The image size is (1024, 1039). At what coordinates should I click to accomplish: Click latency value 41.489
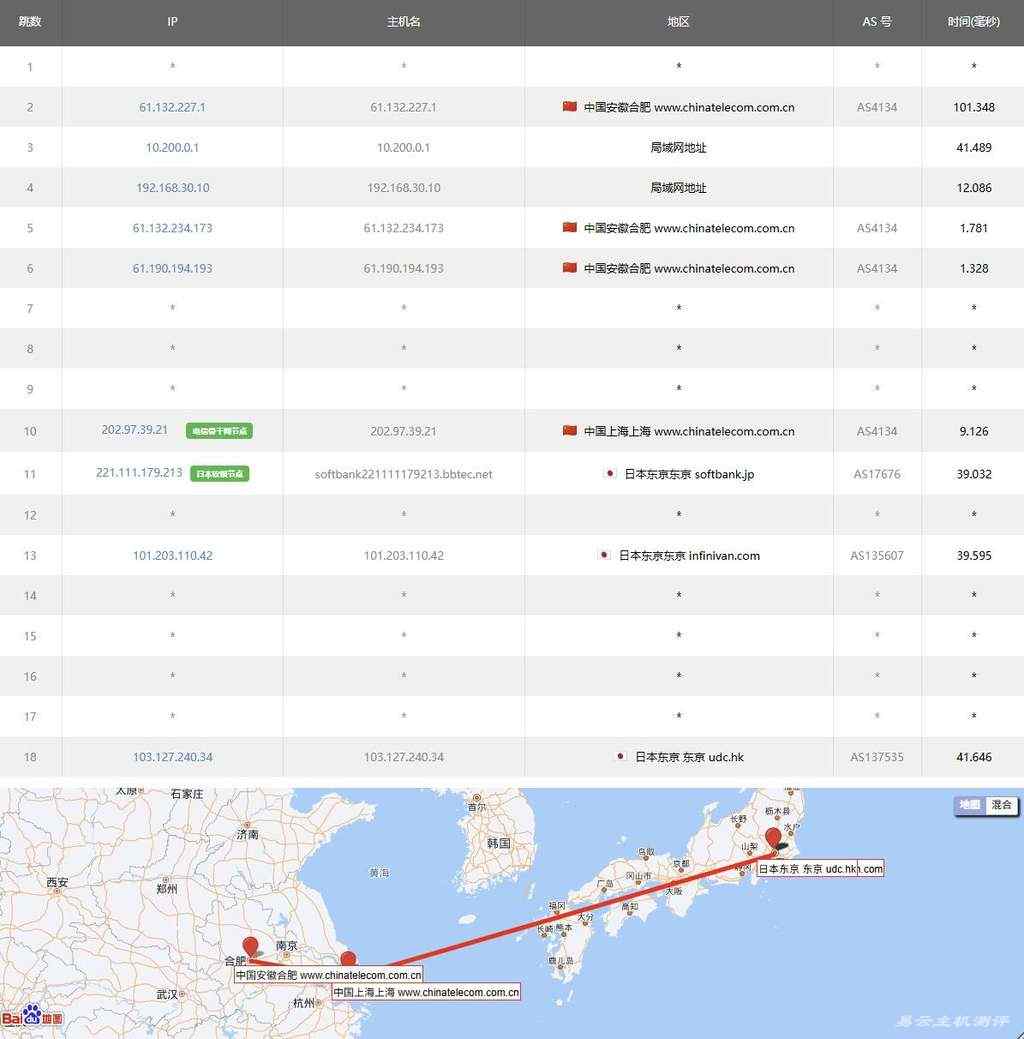coord(974,147)
